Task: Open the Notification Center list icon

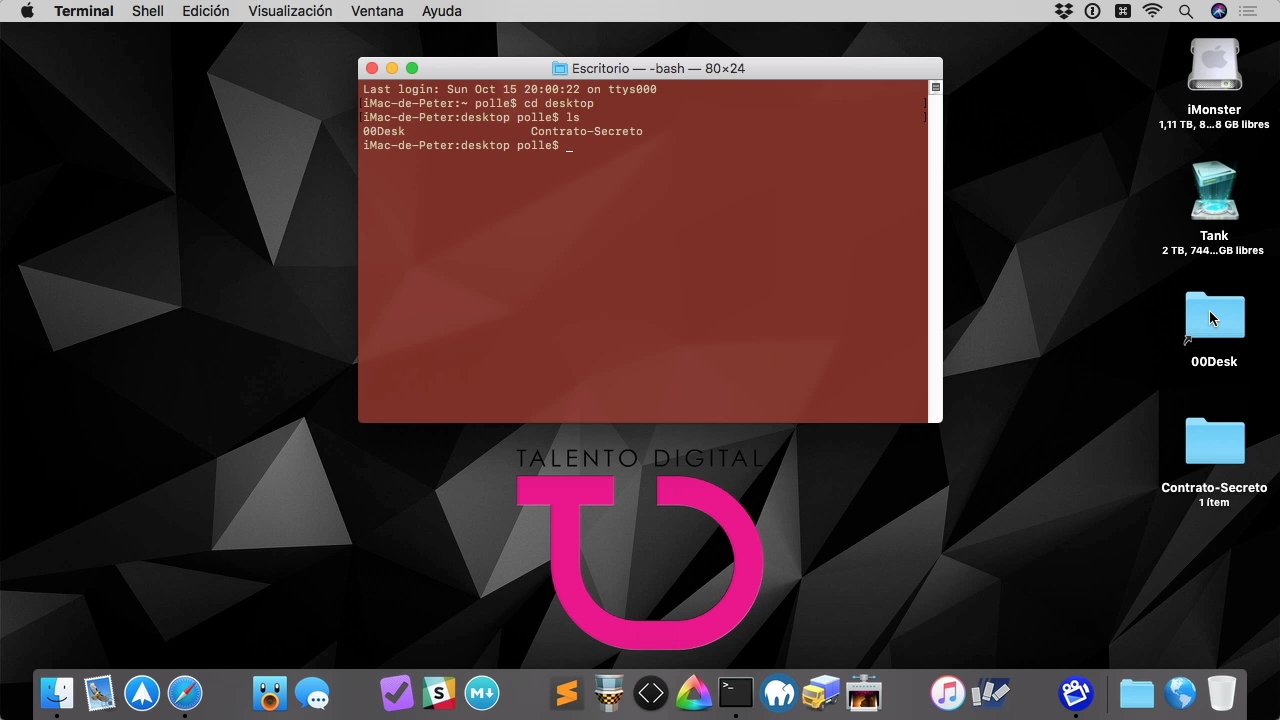Action: pyautogui.click(x=1249, y=11)
